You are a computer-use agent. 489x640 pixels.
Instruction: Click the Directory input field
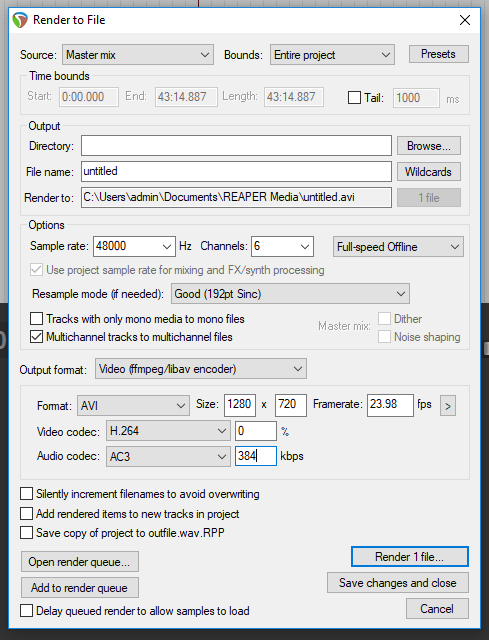[236, 146]
